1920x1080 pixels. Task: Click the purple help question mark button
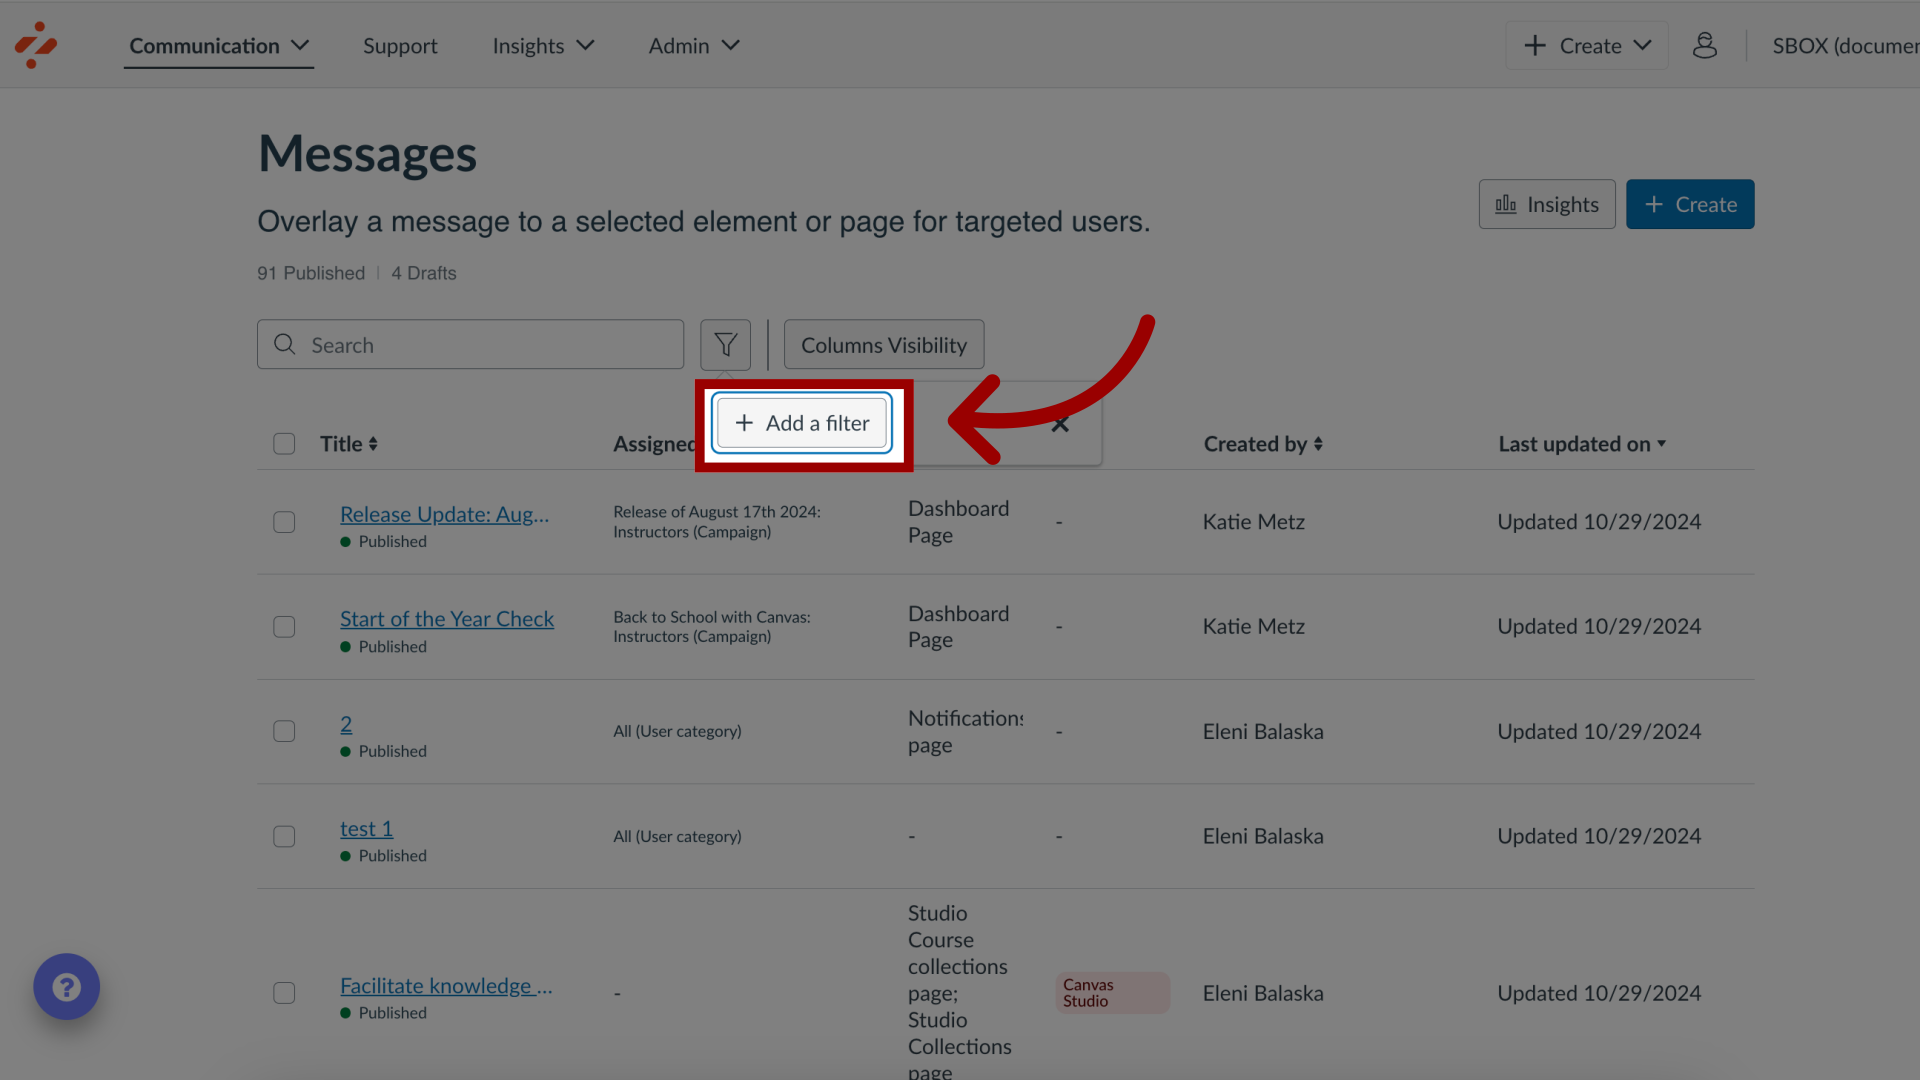(x=66, y=987)
